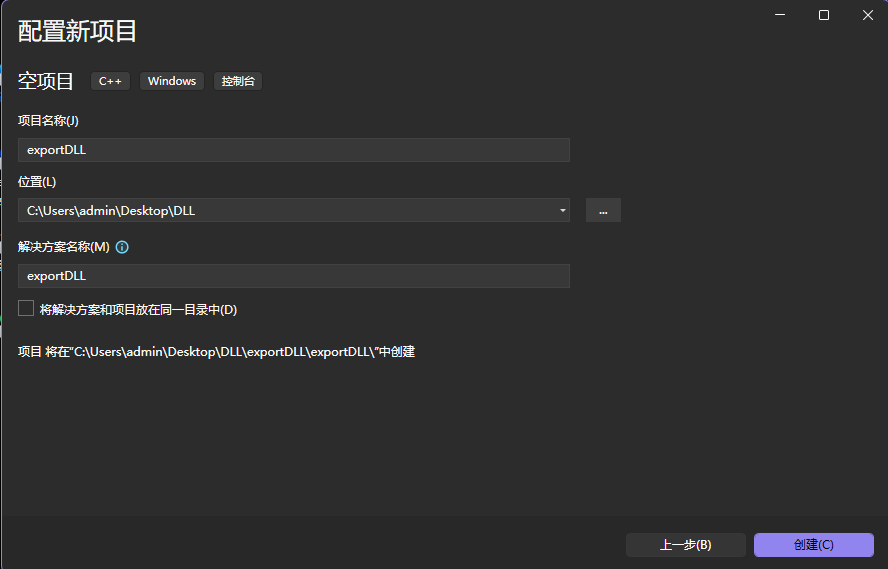Image resolution: width=888 pixels, height=569 pixels.
Task: Minimize the dialog window
Action: click(x=780, y=15)
